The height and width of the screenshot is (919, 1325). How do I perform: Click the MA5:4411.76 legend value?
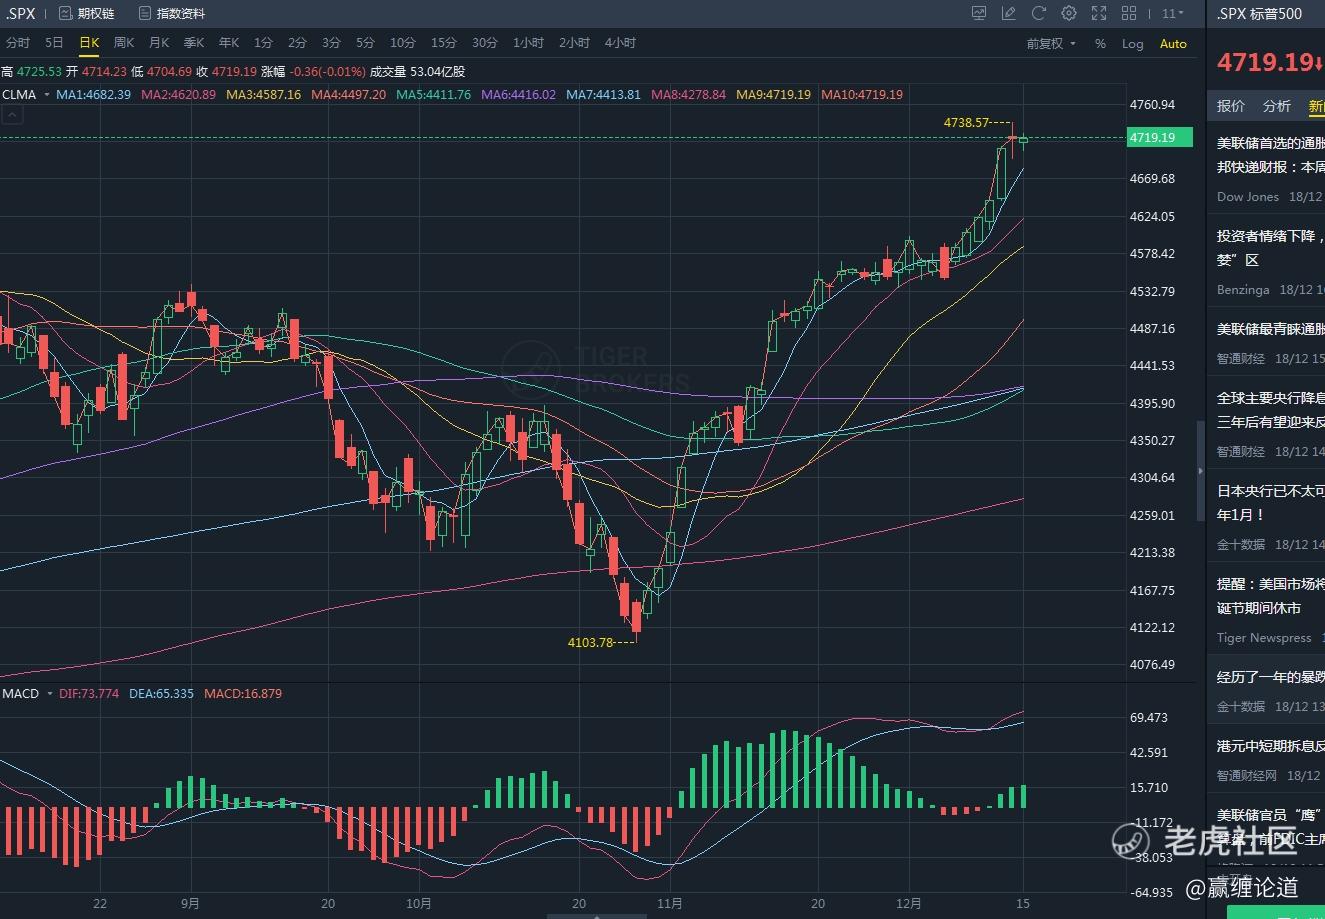click(433, 95)
